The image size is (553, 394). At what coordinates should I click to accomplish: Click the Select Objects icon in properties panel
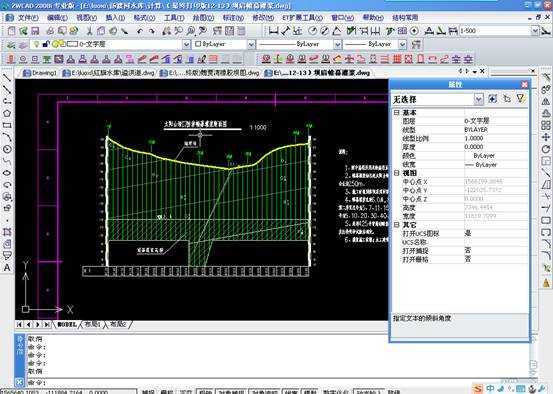point(507,99)
